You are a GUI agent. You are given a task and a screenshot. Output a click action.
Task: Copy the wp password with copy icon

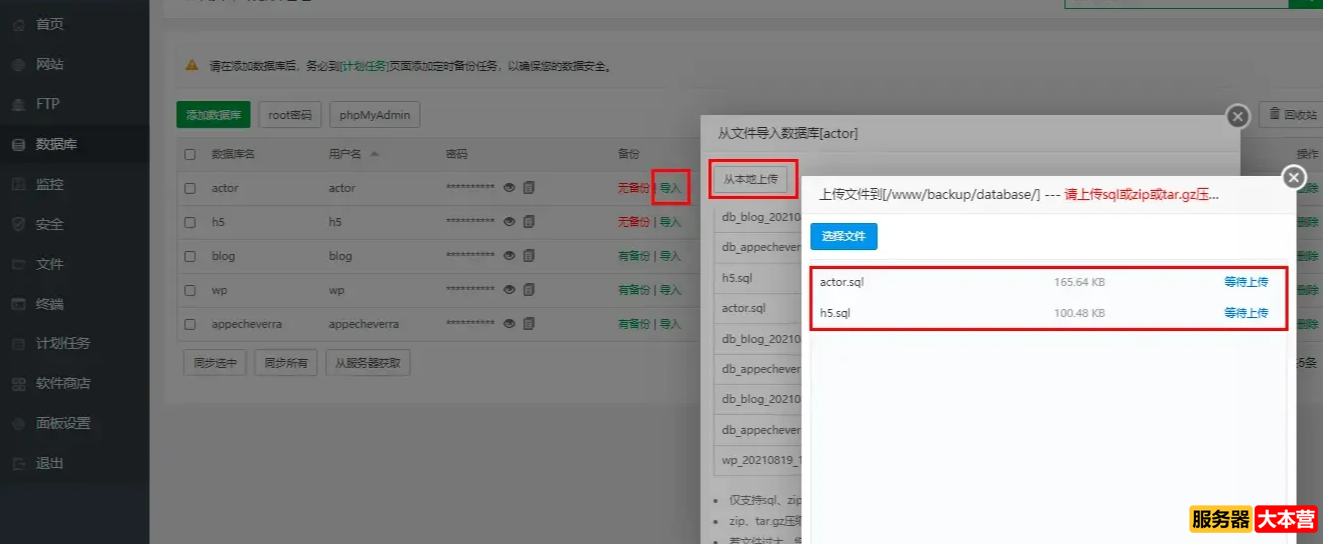coord(529,290)
